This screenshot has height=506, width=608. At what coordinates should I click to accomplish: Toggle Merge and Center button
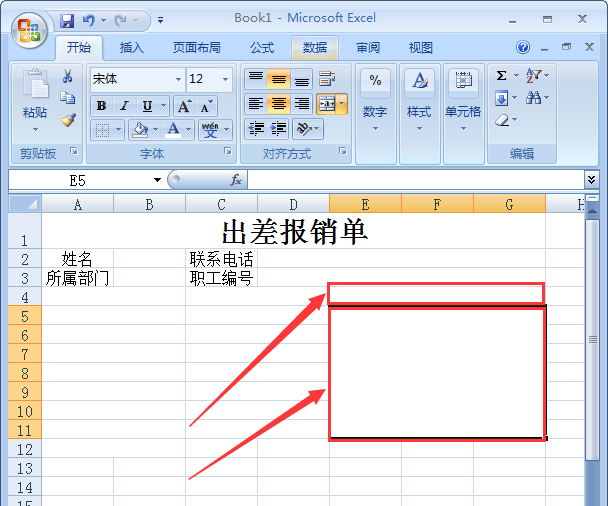coord(326,104)
